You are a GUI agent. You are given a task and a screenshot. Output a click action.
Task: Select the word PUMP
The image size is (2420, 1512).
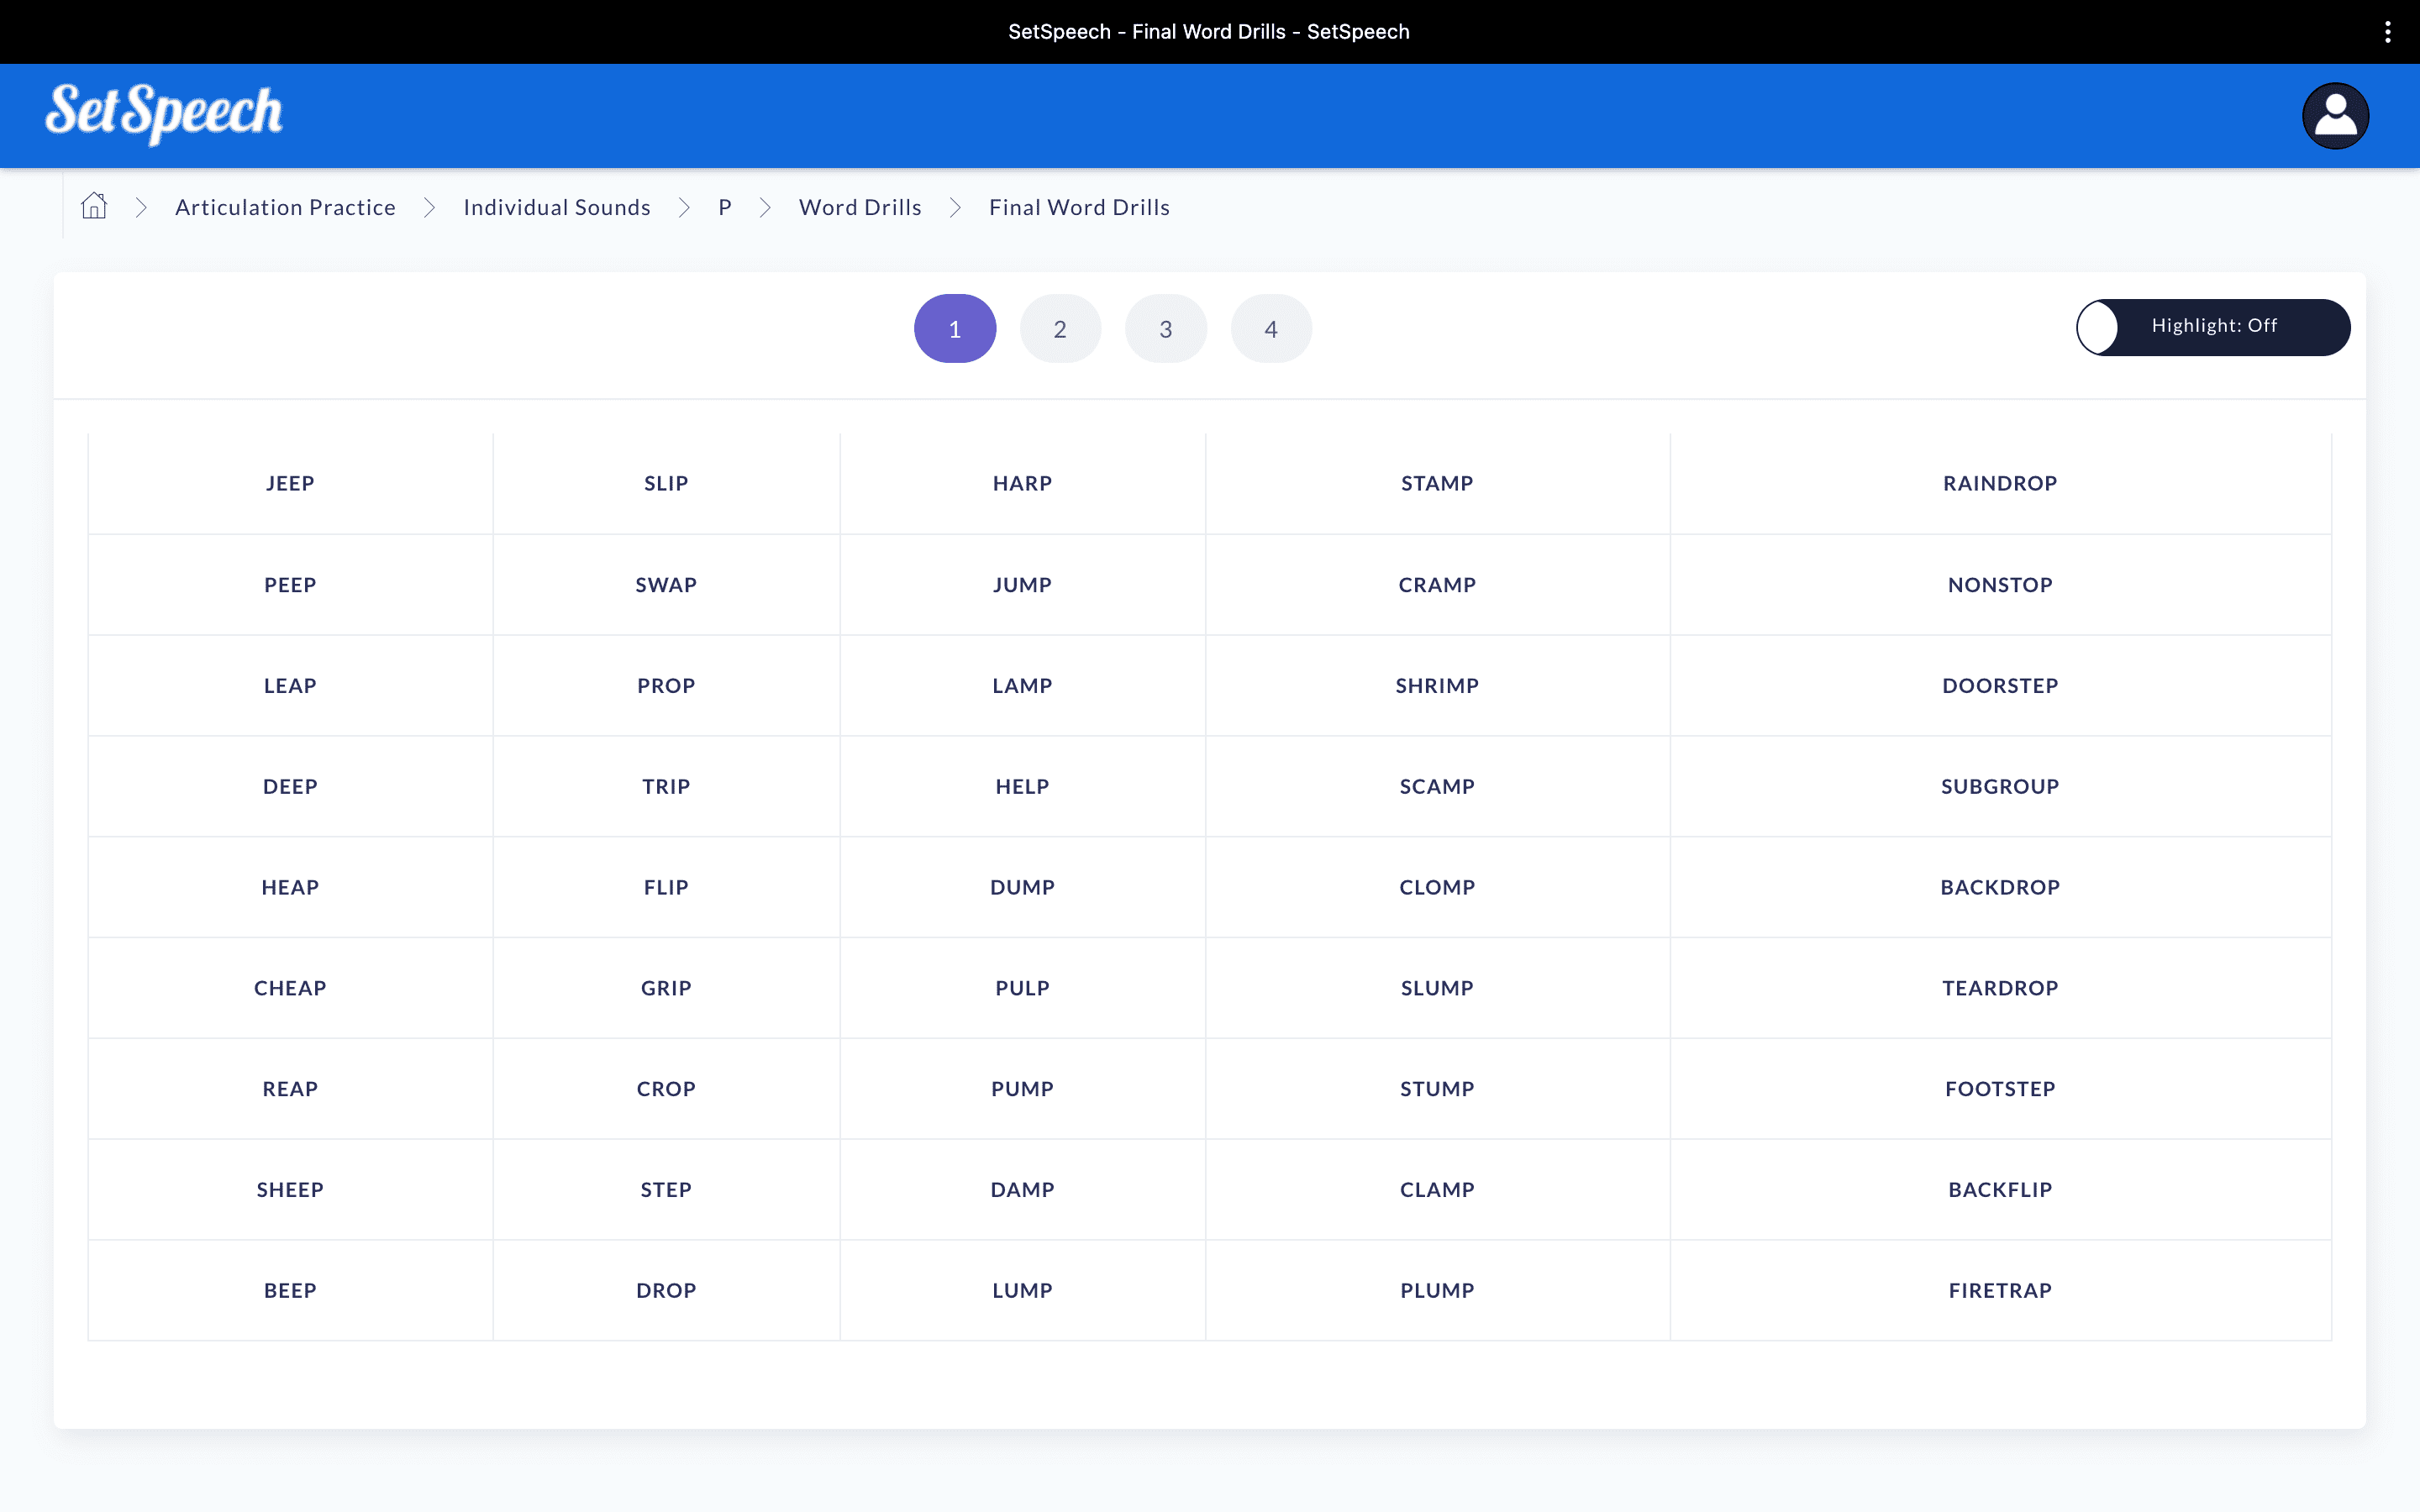1021,1088
